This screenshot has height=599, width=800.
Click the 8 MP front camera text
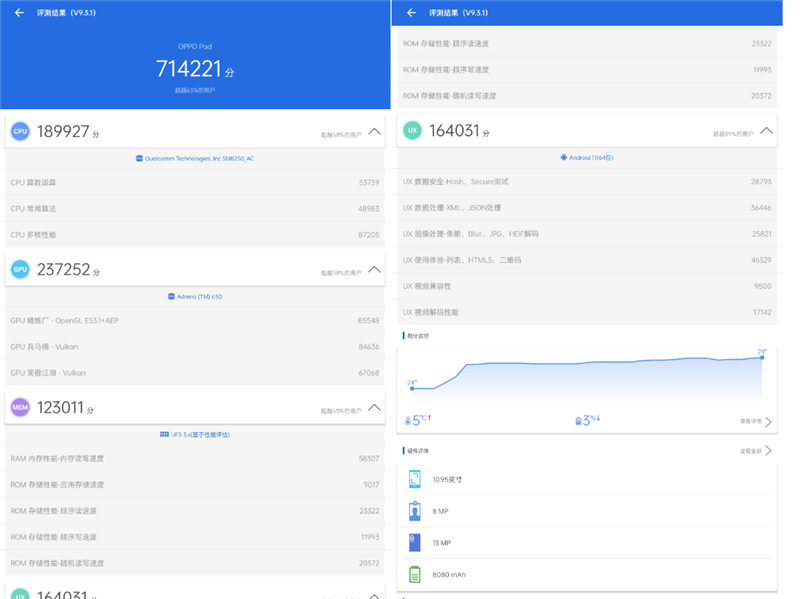(x=440, y=511)
